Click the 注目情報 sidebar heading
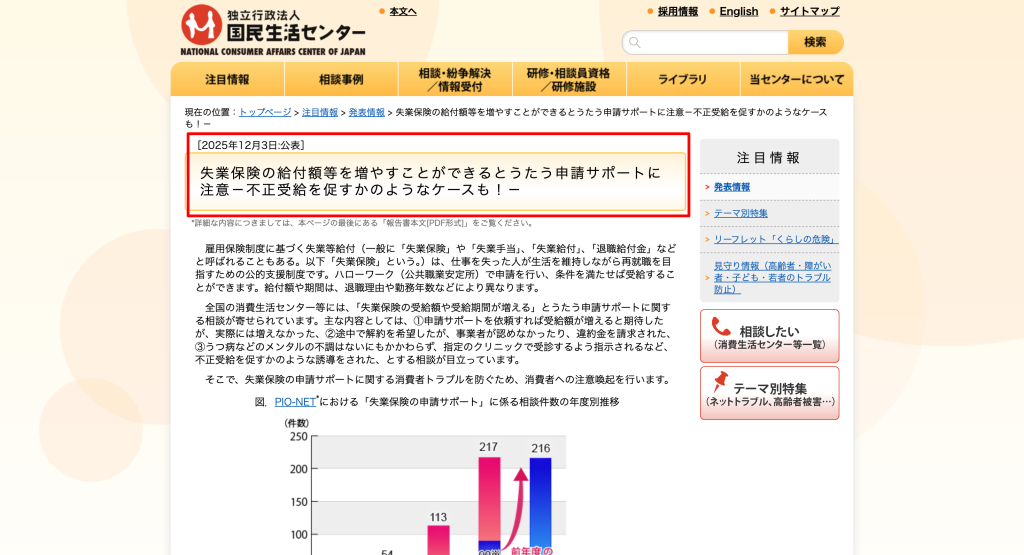1024x555 pixels. [769, 157]
